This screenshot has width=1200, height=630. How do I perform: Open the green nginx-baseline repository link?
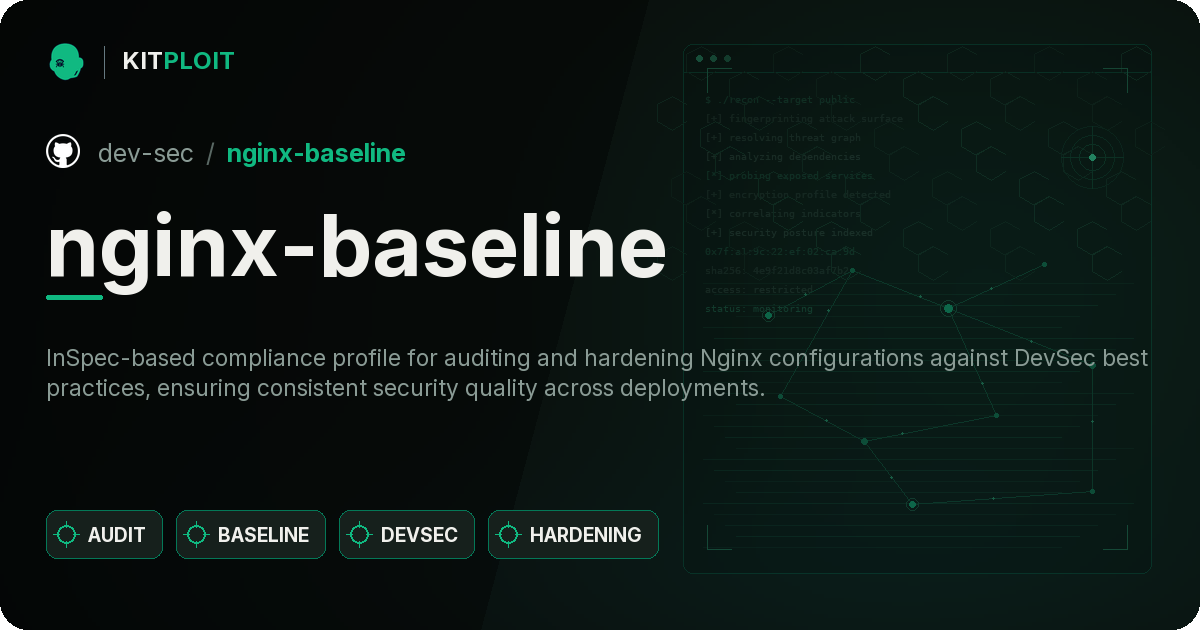(316, 153)
